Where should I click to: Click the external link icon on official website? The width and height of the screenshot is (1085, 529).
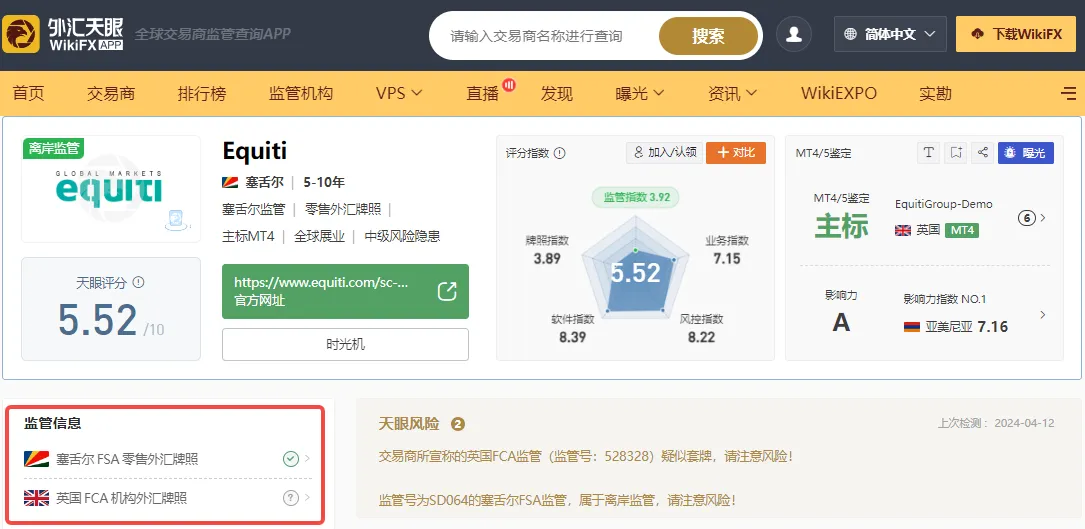[447, 291]
